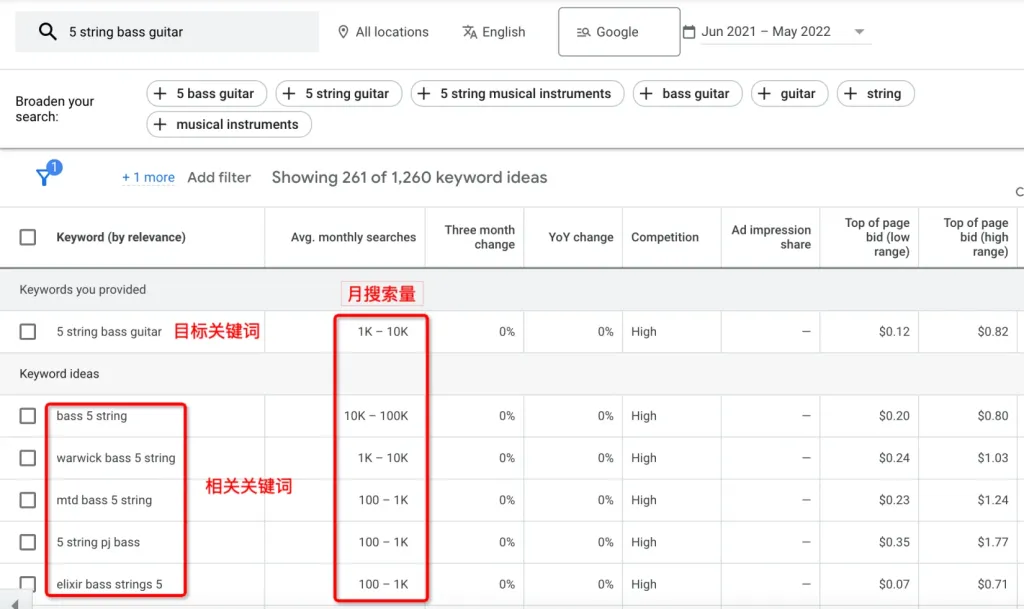
Task: Click the calendar icon by date range
Action: pyautogui.click(x=689, y=32)
